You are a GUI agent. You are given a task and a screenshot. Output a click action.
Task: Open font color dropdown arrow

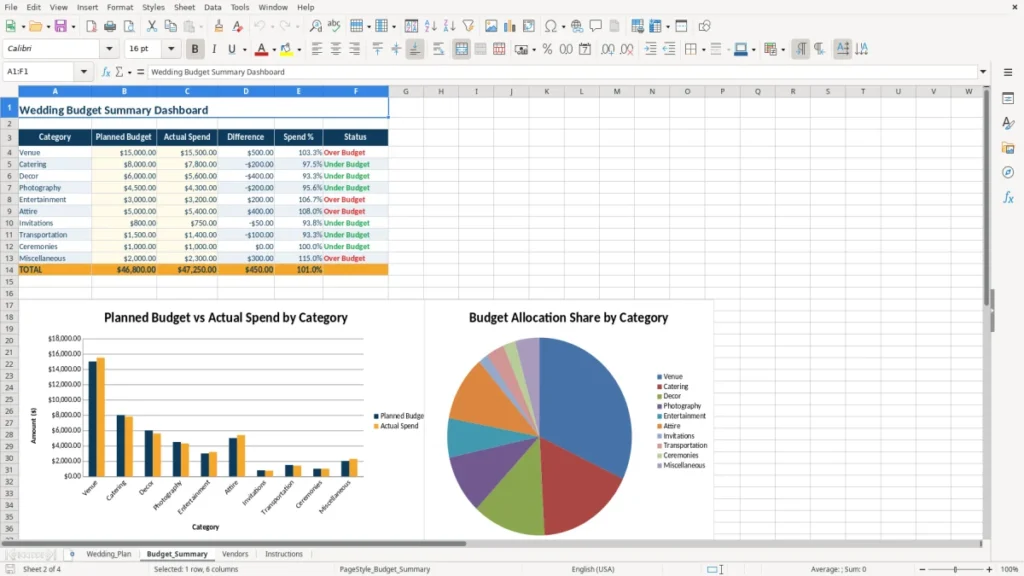pyautogui.click(x=274, y=49)
